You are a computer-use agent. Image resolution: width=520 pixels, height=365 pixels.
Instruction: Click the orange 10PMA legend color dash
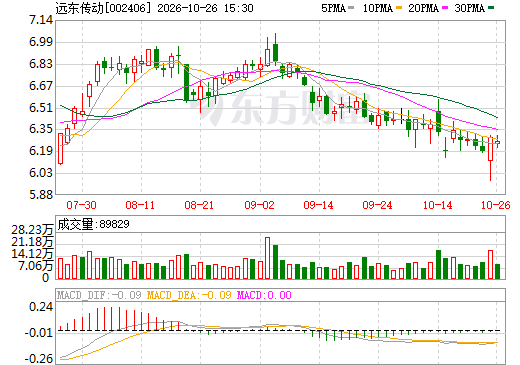399,8
